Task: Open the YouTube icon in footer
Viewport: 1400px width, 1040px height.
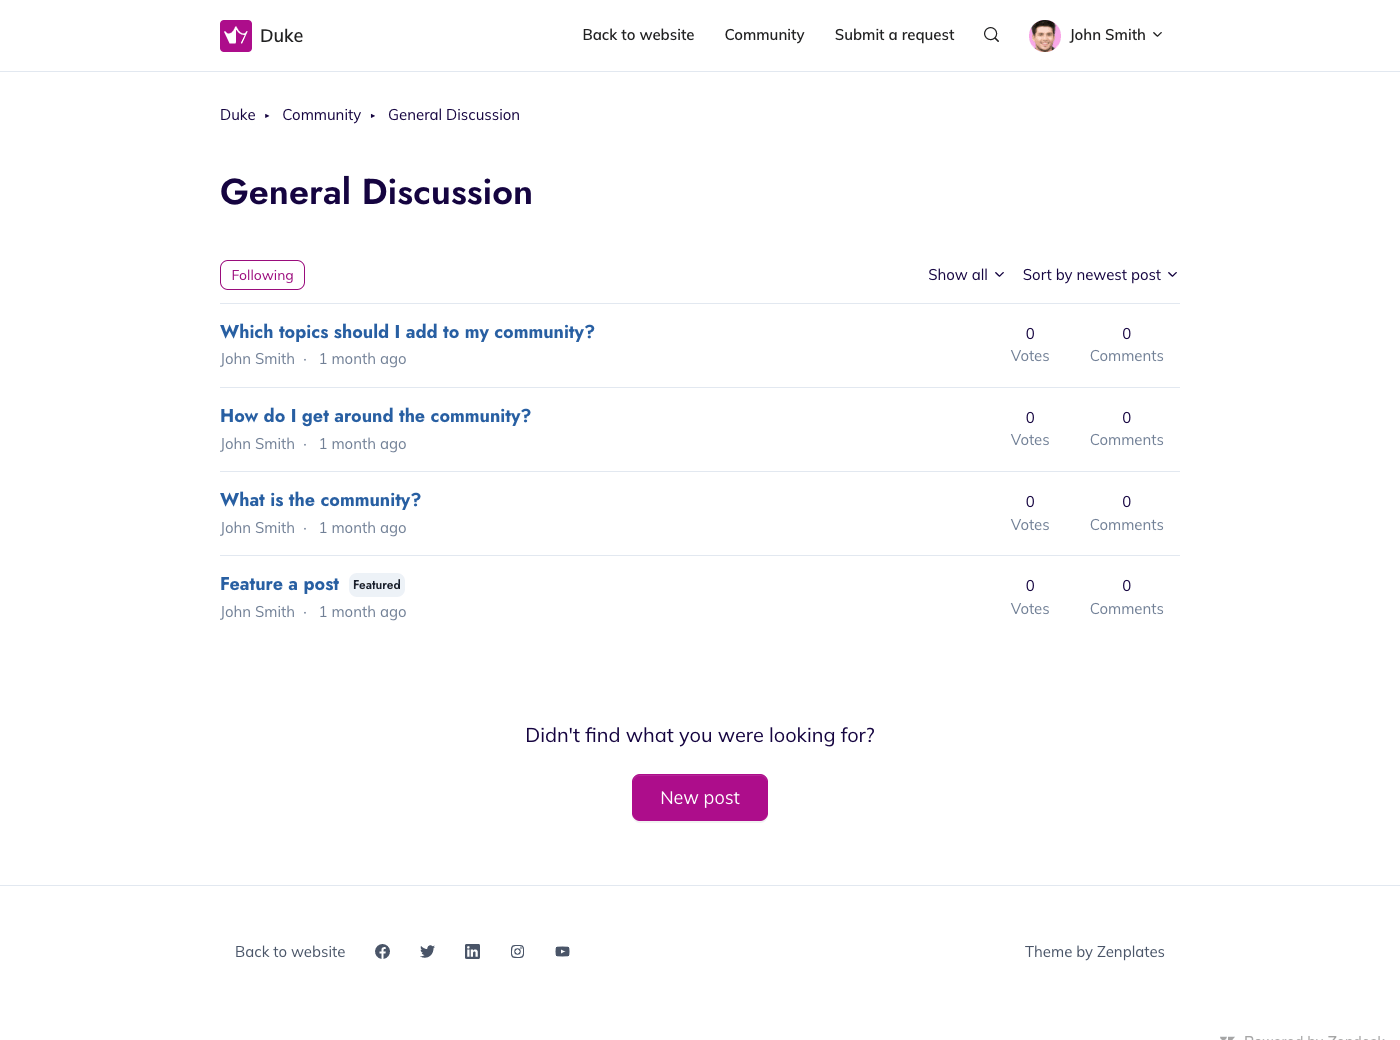Action: point(562,952)
